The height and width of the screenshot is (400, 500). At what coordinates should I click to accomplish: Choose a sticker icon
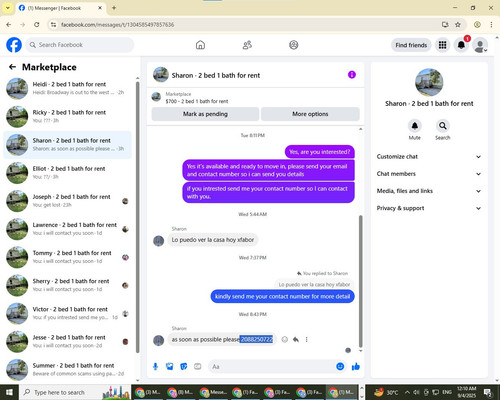[x=184, y=367]
